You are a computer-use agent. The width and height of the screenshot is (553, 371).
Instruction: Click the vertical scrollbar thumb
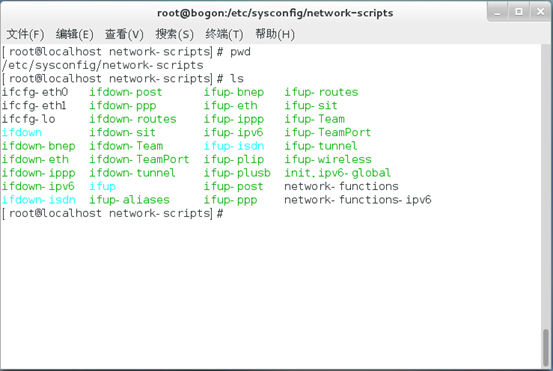coord(546,348)
